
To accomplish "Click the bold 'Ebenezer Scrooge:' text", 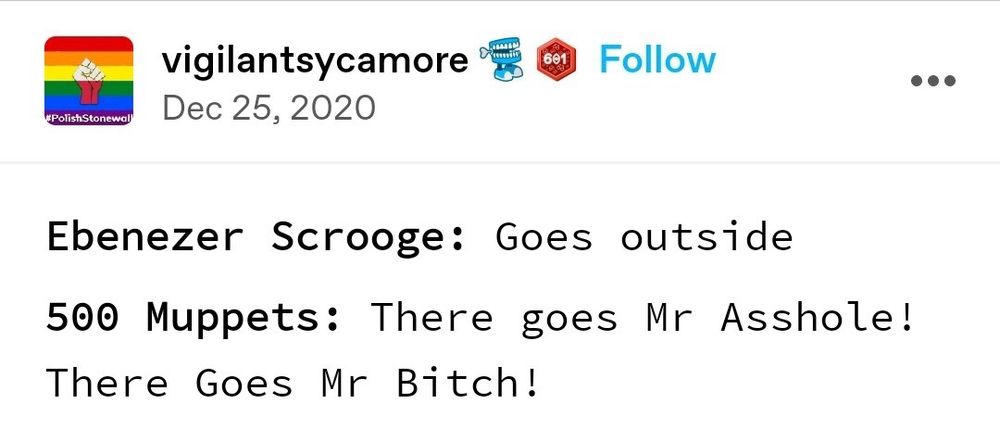I will click(x=256, y=238).
